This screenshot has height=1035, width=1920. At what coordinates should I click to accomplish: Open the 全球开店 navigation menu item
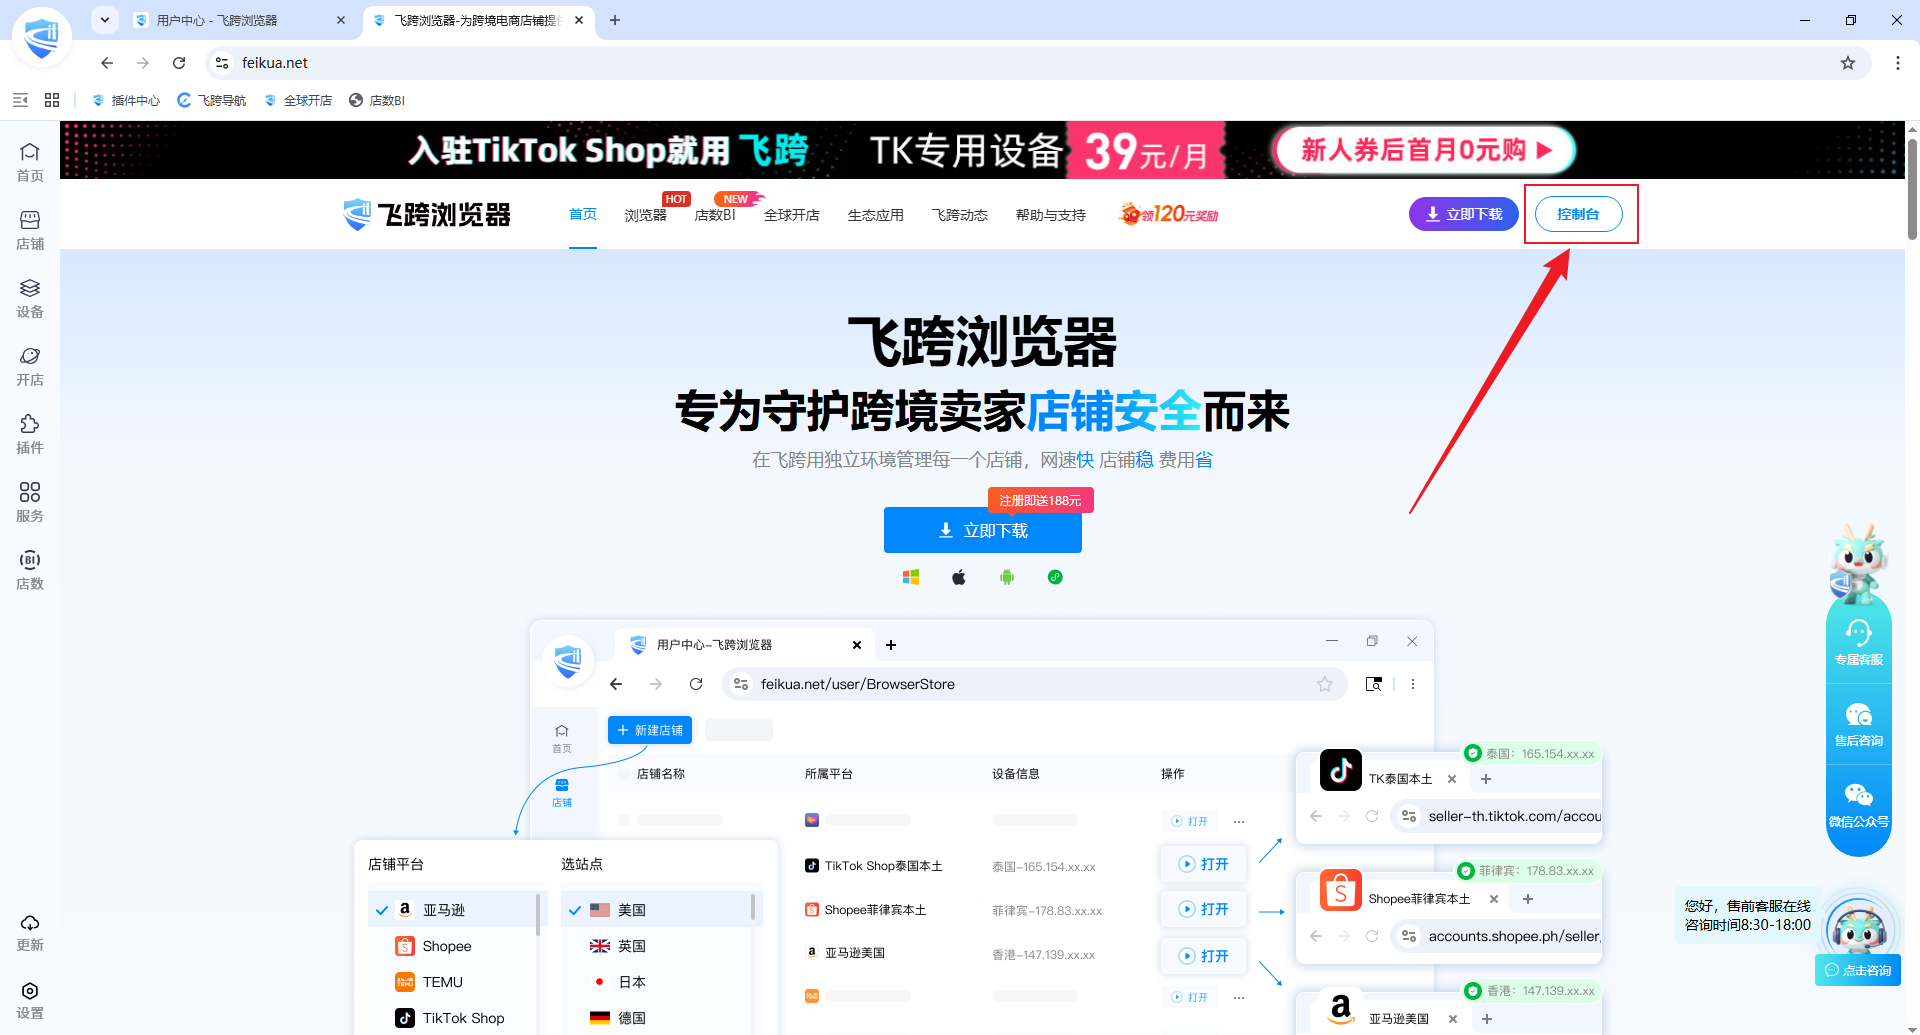792,215
